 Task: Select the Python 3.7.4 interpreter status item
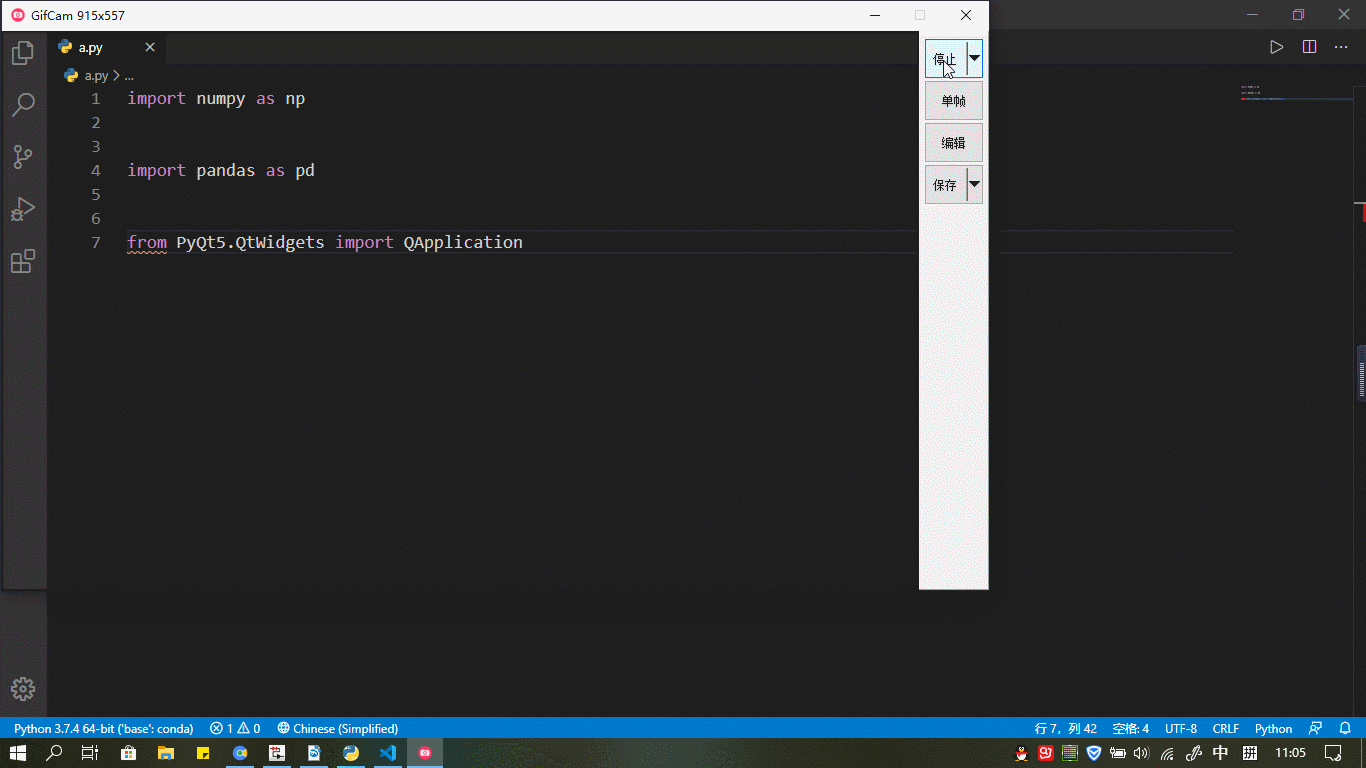104,728
